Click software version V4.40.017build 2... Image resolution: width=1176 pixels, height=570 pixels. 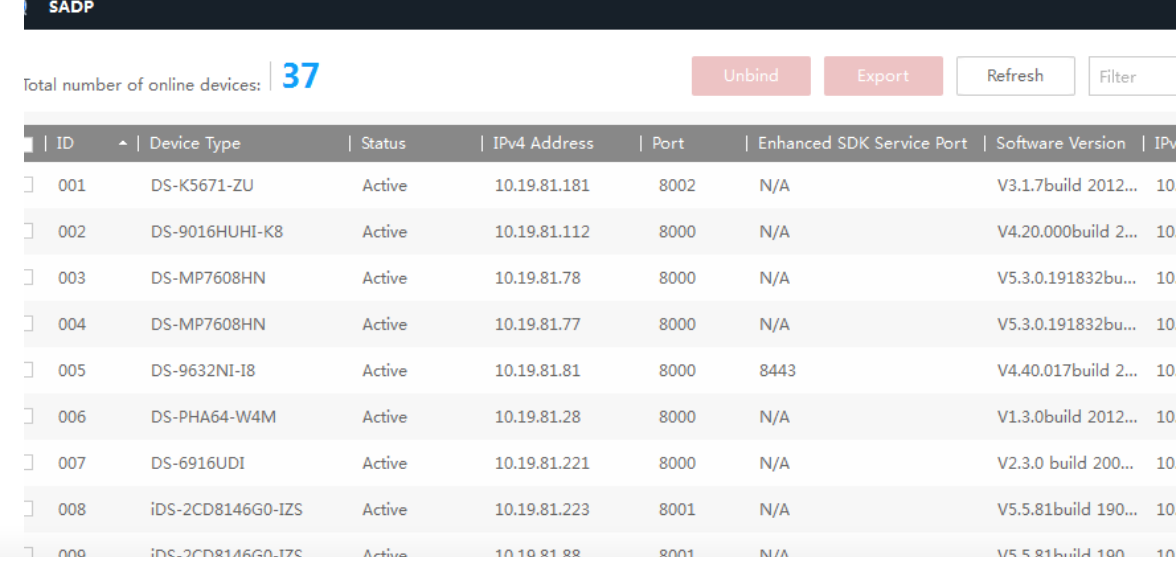1067,370
